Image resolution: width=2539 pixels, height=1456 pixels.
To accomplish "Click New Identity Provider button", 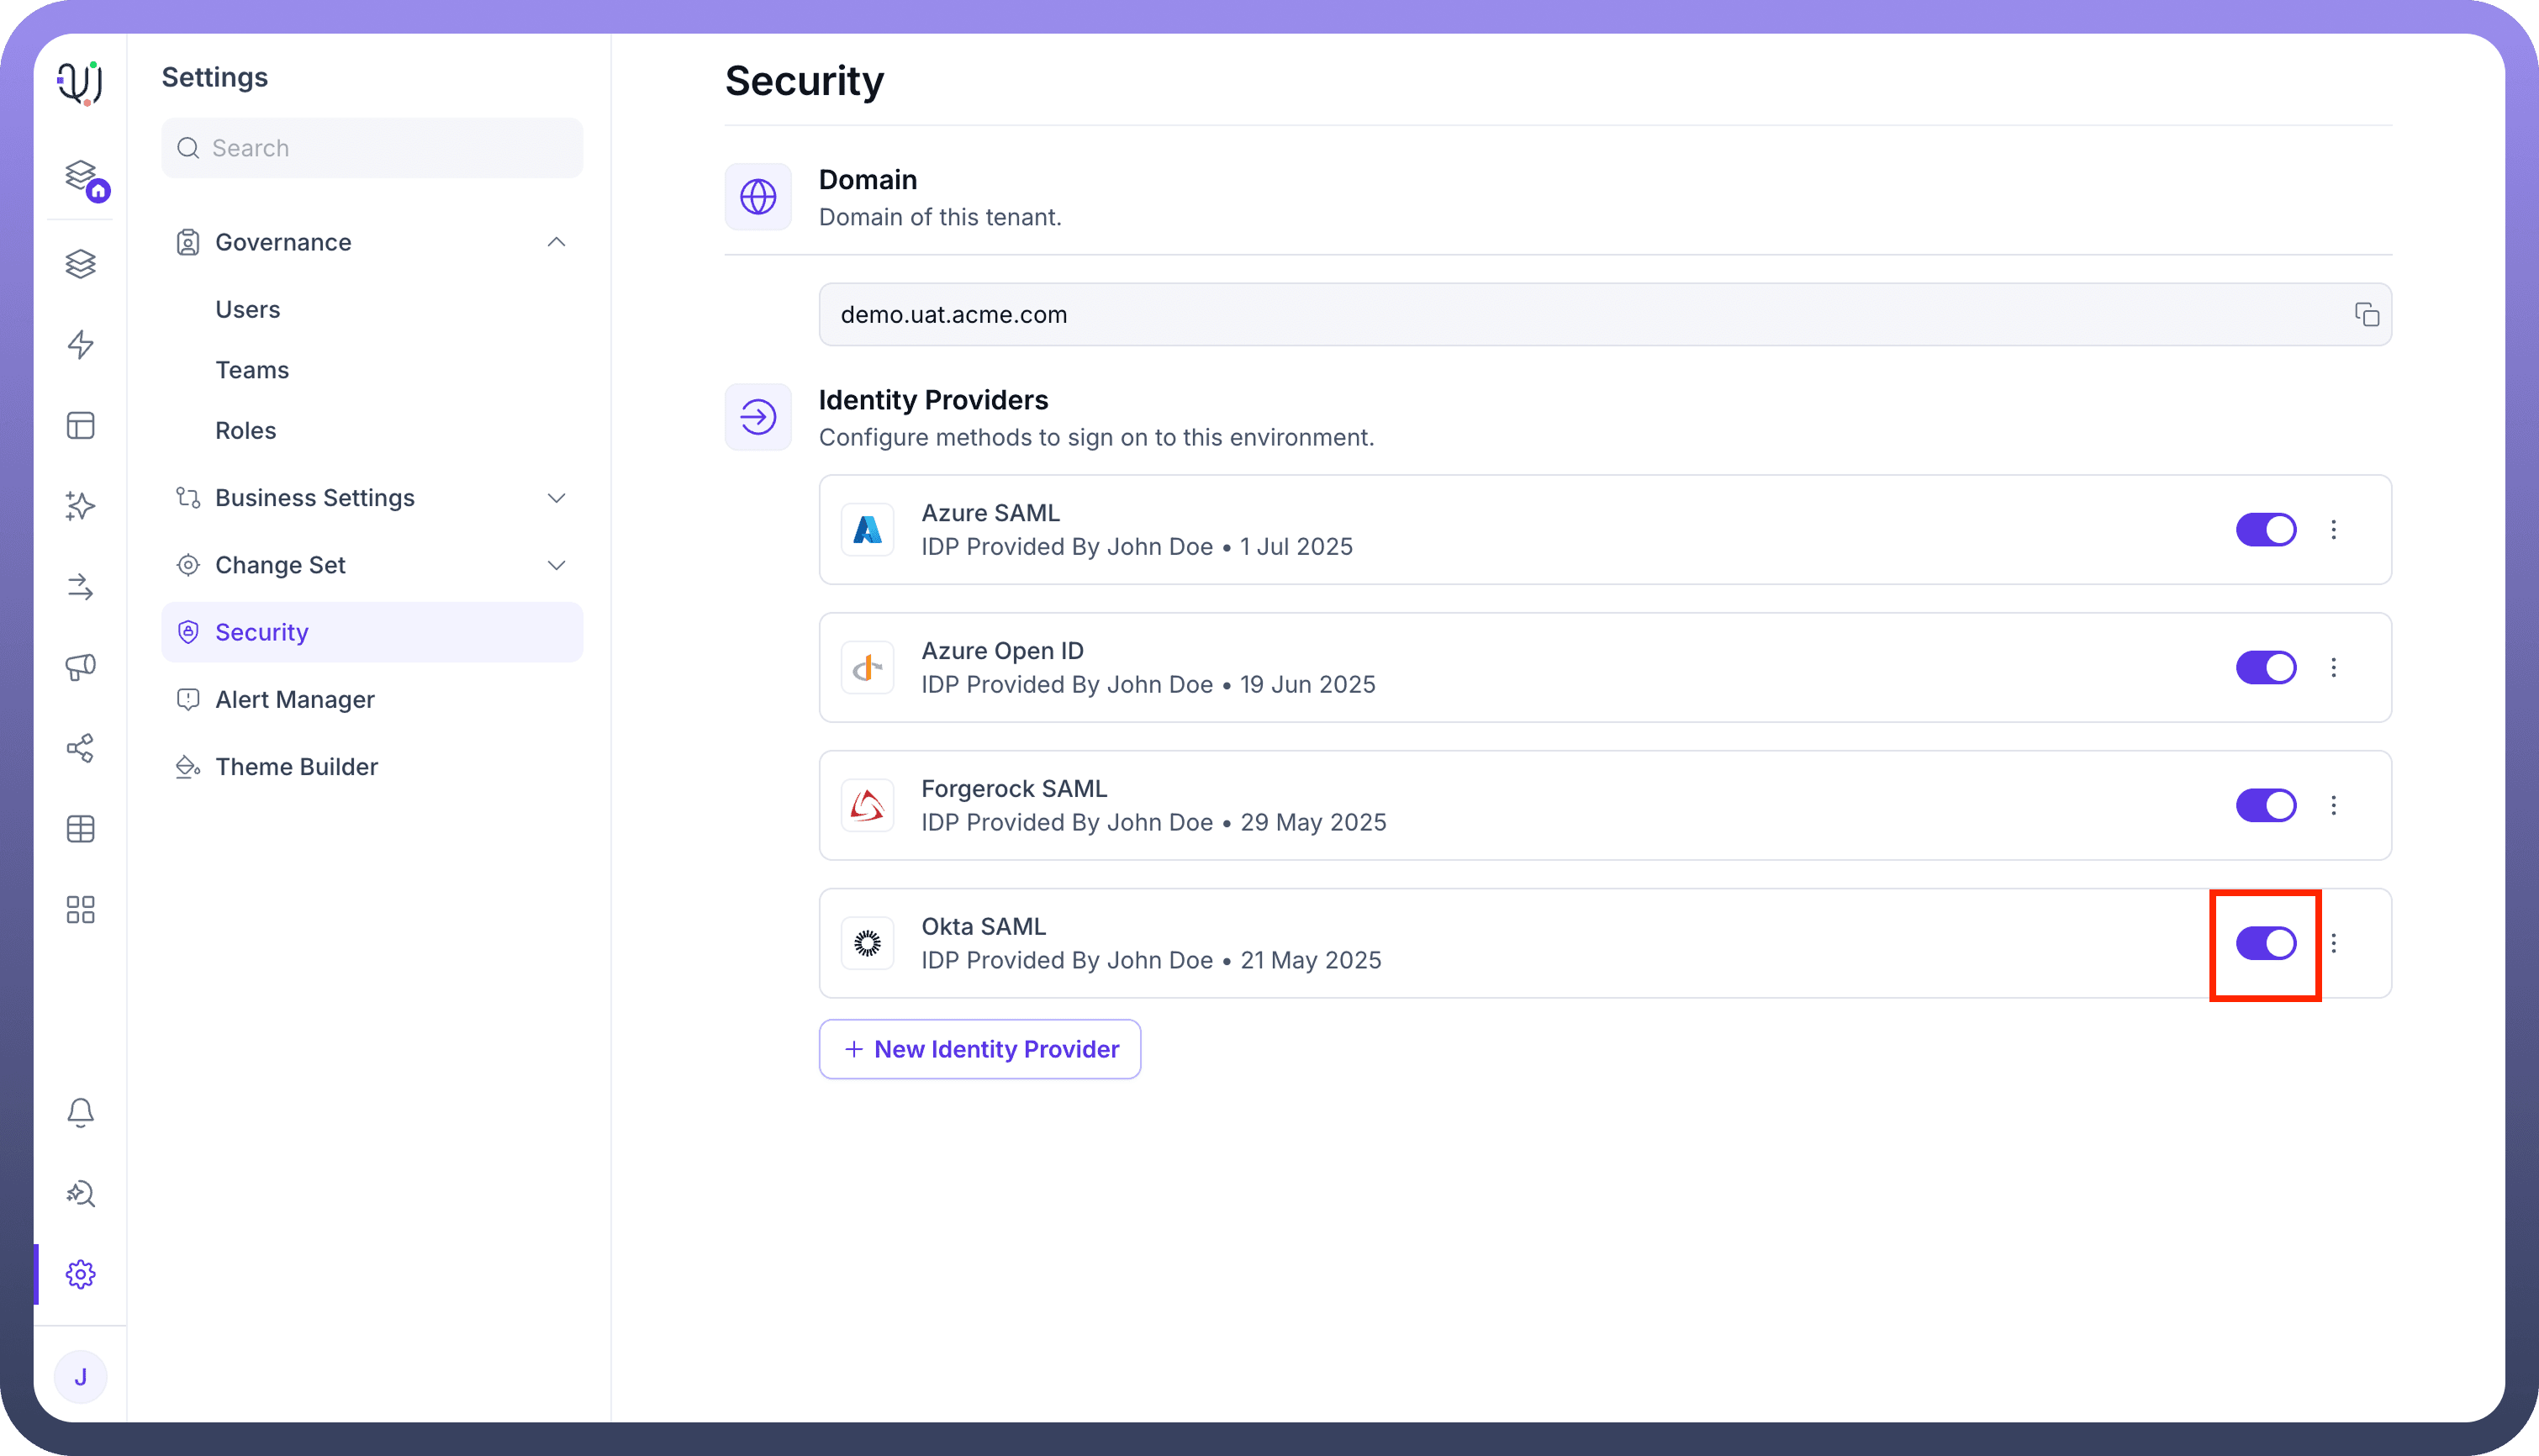I will [979, 1049].
